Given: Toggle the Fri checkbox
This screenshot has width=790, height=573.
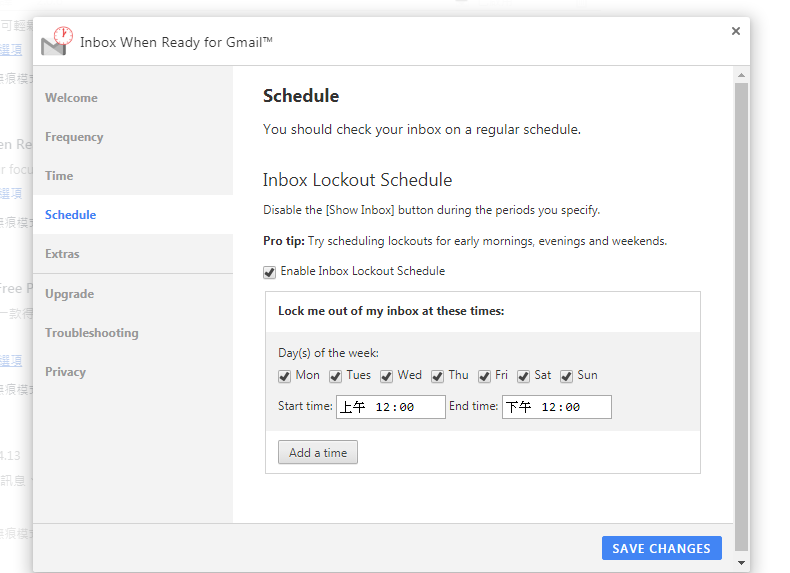Looking at the screenshot, I should coord(485,376).
